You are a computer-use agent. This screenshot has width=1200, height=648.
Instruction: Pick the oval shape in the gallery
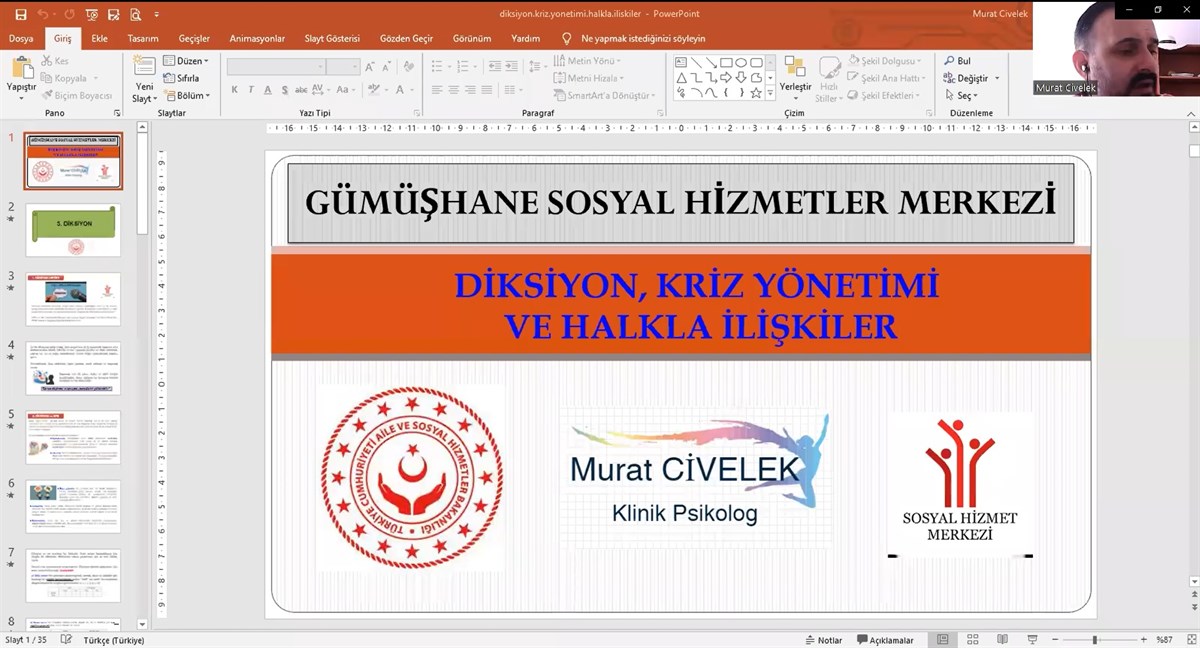tap(741, 62)
